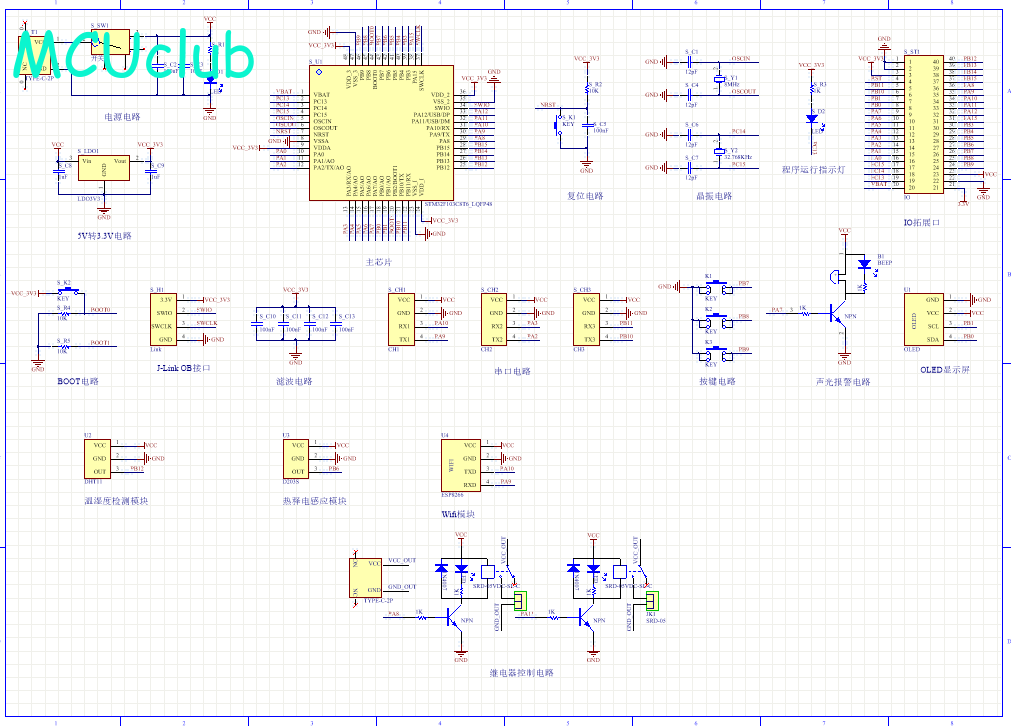Click the 8MHz crystal S_Y1
1011x726 pixels.
click(x=719, y=79)
